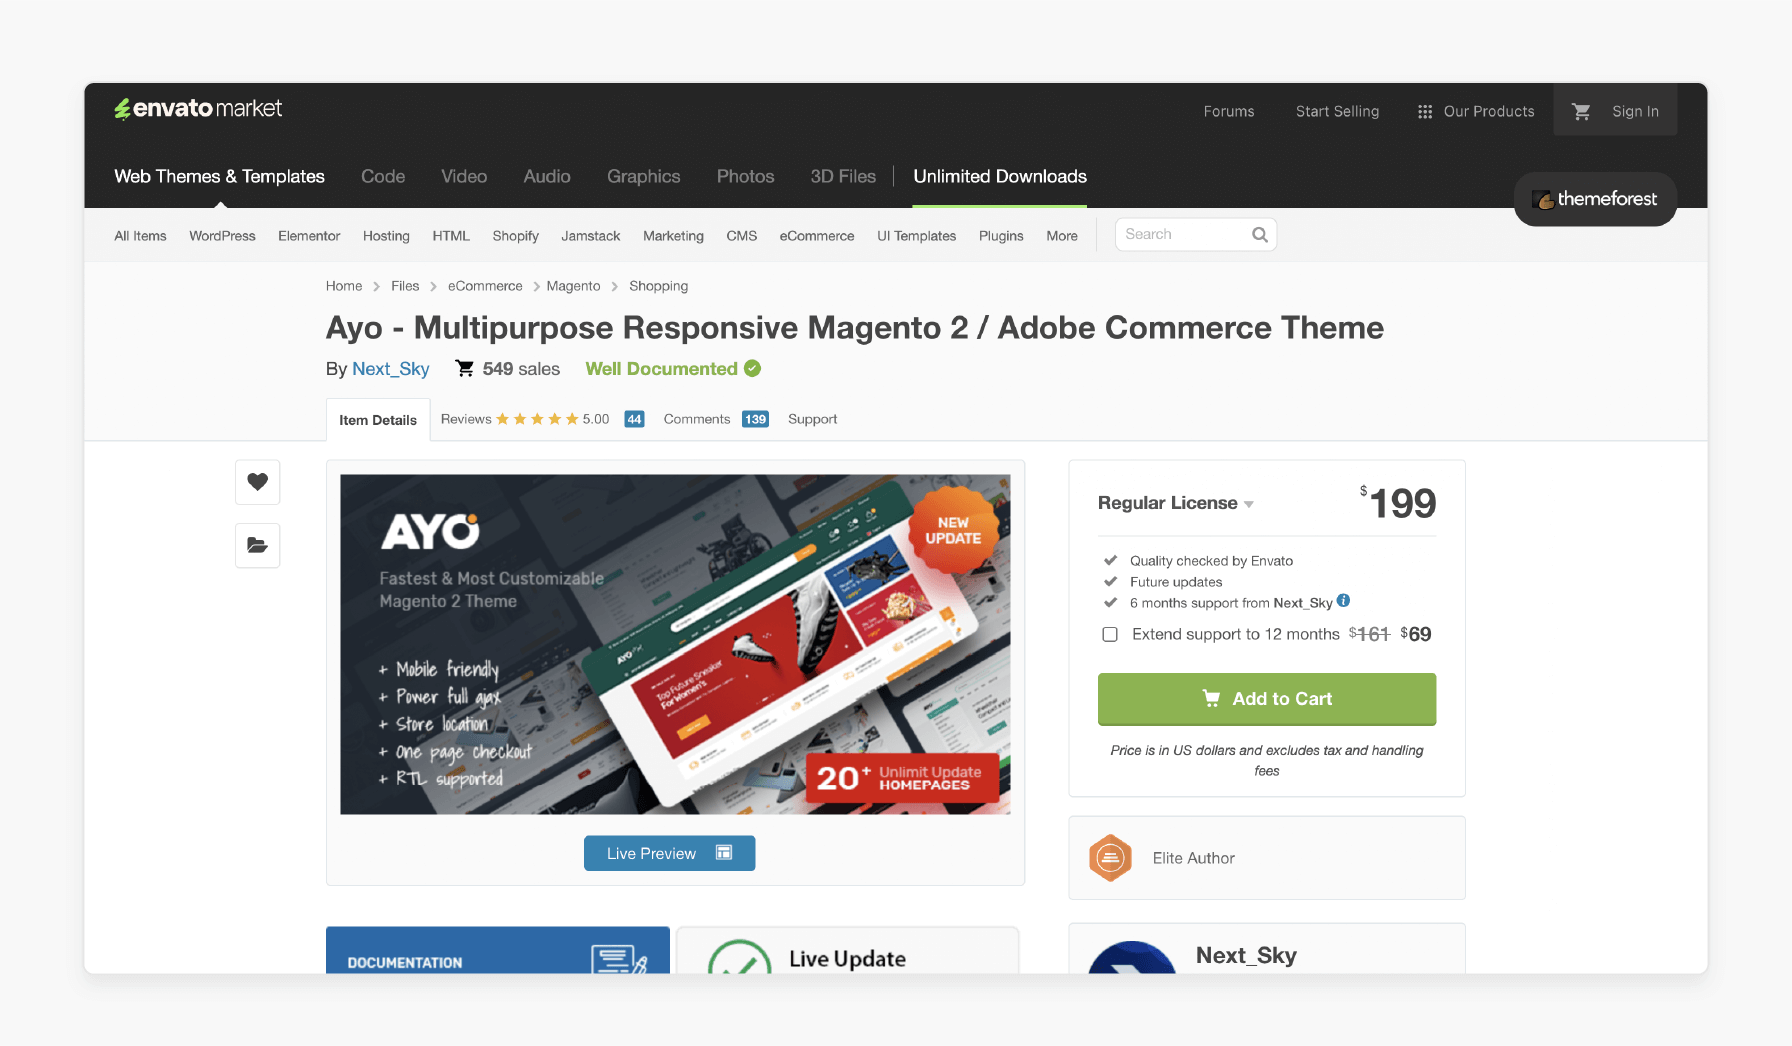The height and width of the screenshot is (1046, 1792).
Task: Select the WordPress category
Action: click(222, 236)
